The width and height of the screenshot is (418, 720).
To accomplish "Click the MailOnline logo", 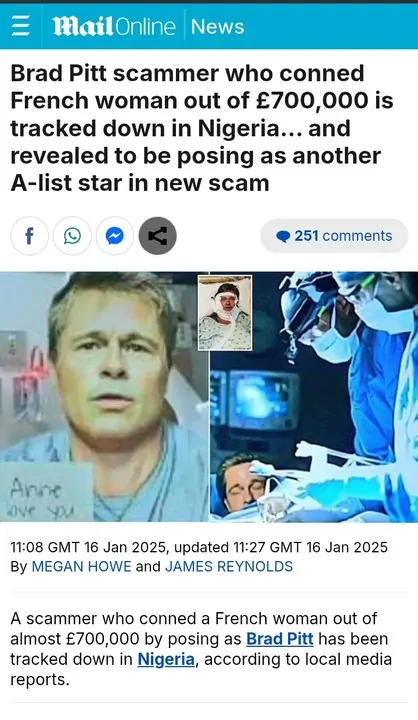I will point(114,27).
